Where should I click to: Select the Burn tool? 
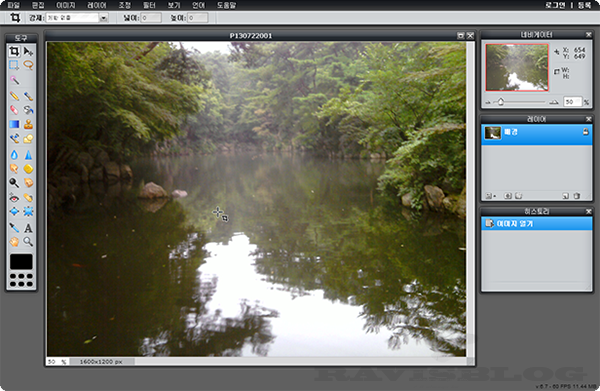(x=28, y=183)
